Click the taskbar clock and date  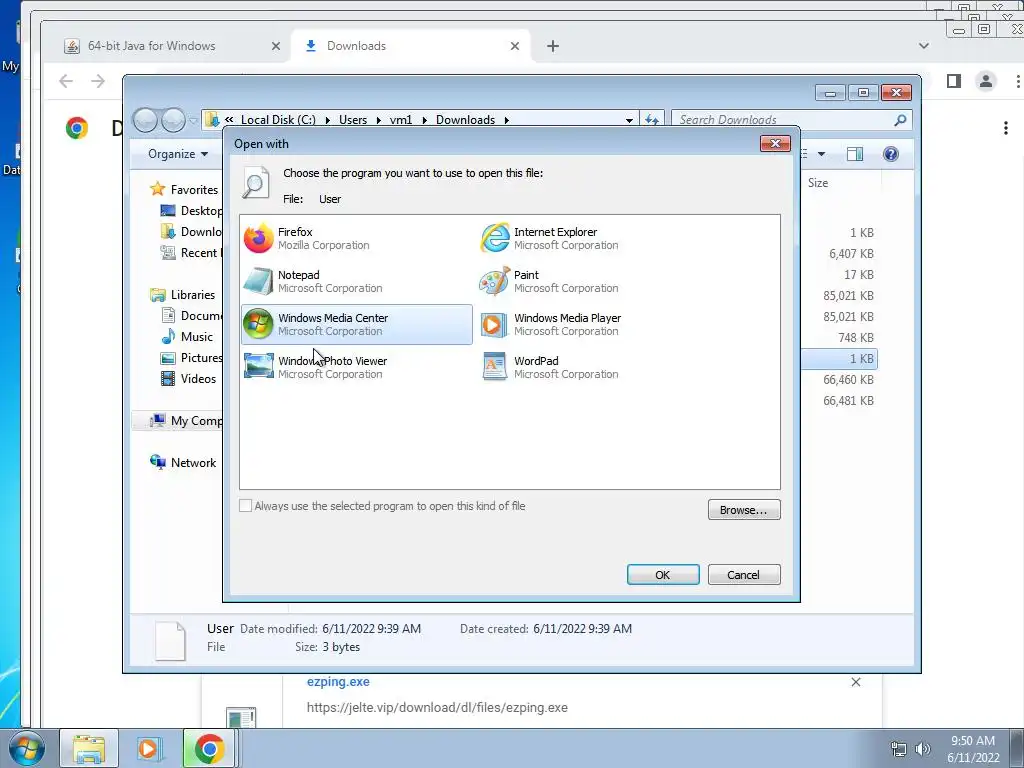[973, 749]
